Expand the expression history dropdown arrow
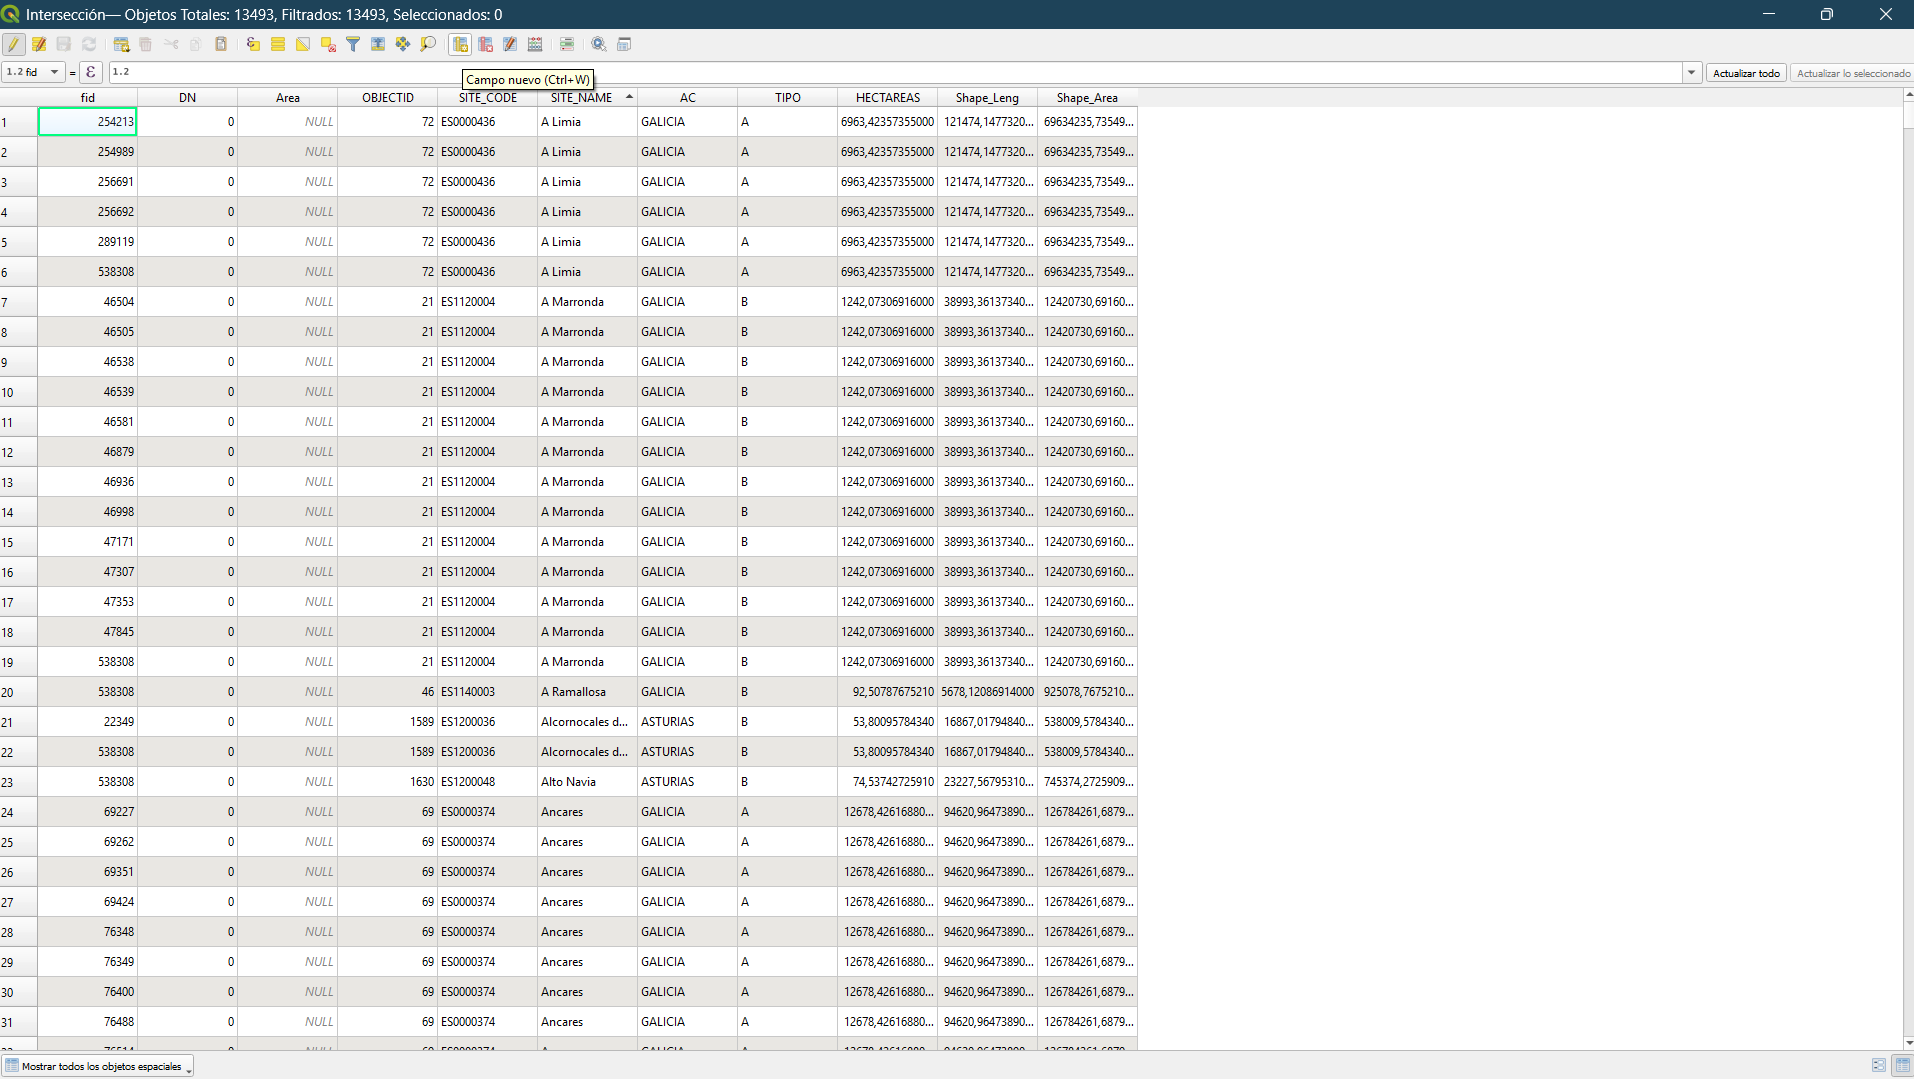The image size is (1914, 1079). click(1691, 72)
